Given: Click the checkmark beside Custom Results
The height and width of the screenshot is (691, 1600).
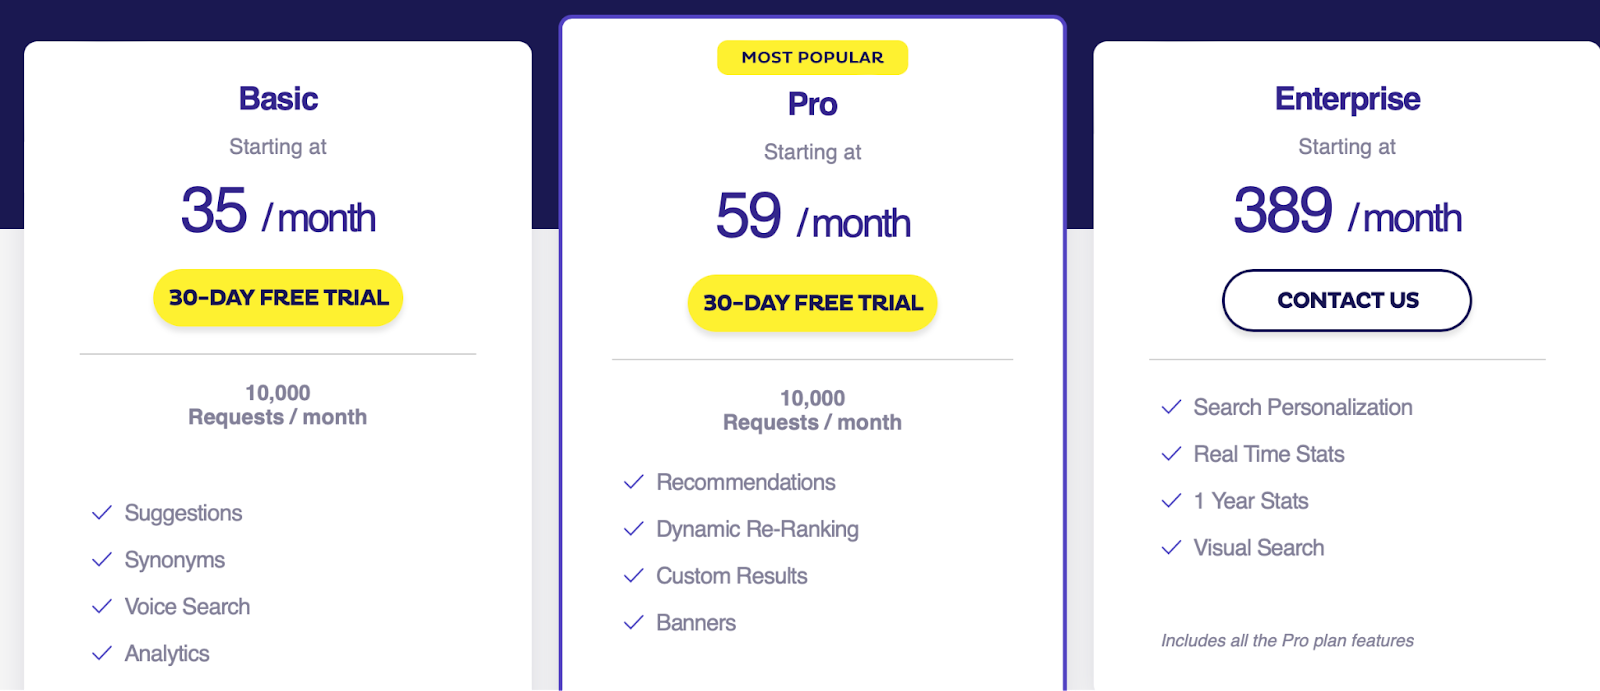Looking at the screenshot, I should (x=634, y=576).
